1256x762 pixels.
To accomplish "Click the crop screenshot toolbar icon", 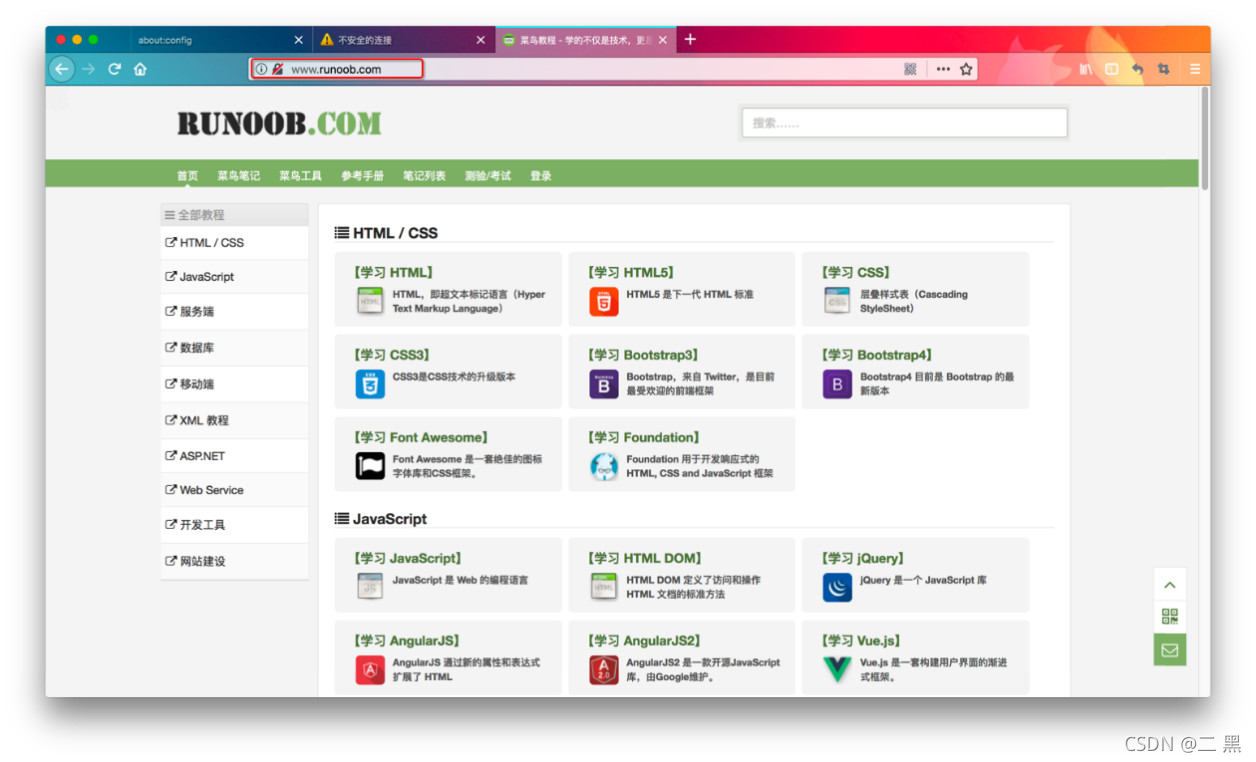I will [1163, 69].
